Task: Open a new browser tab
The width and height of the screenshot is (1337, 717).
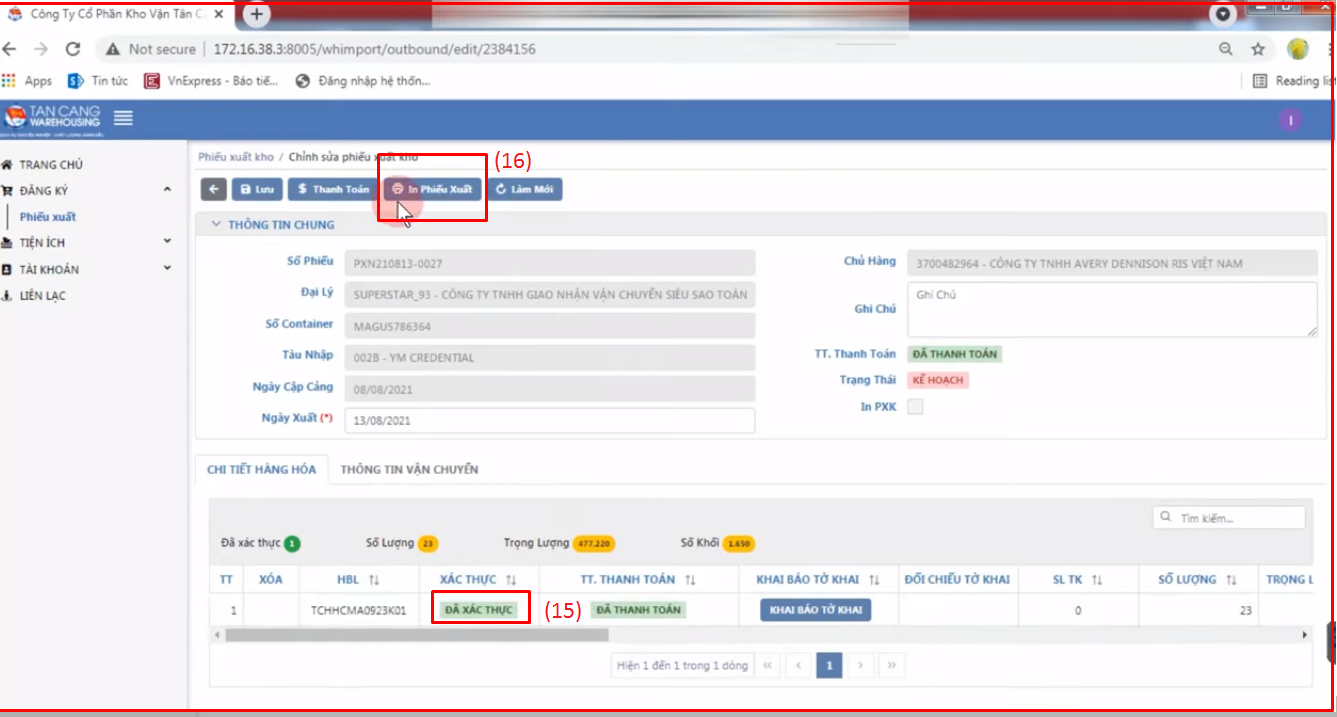Action: coord(257,15)
